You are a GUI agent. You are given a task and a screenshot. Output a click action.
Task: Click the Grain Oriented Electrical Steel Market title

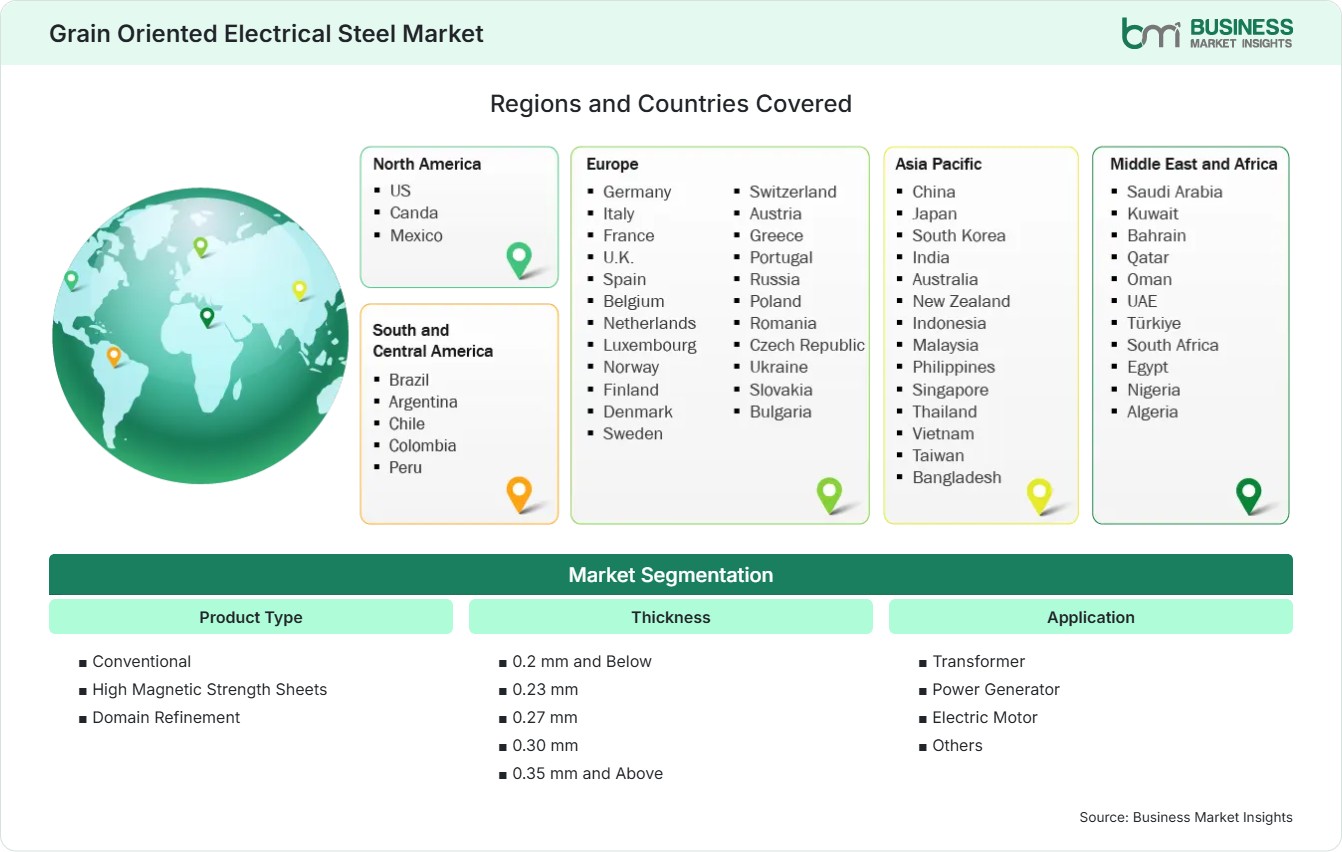[266, 33]
